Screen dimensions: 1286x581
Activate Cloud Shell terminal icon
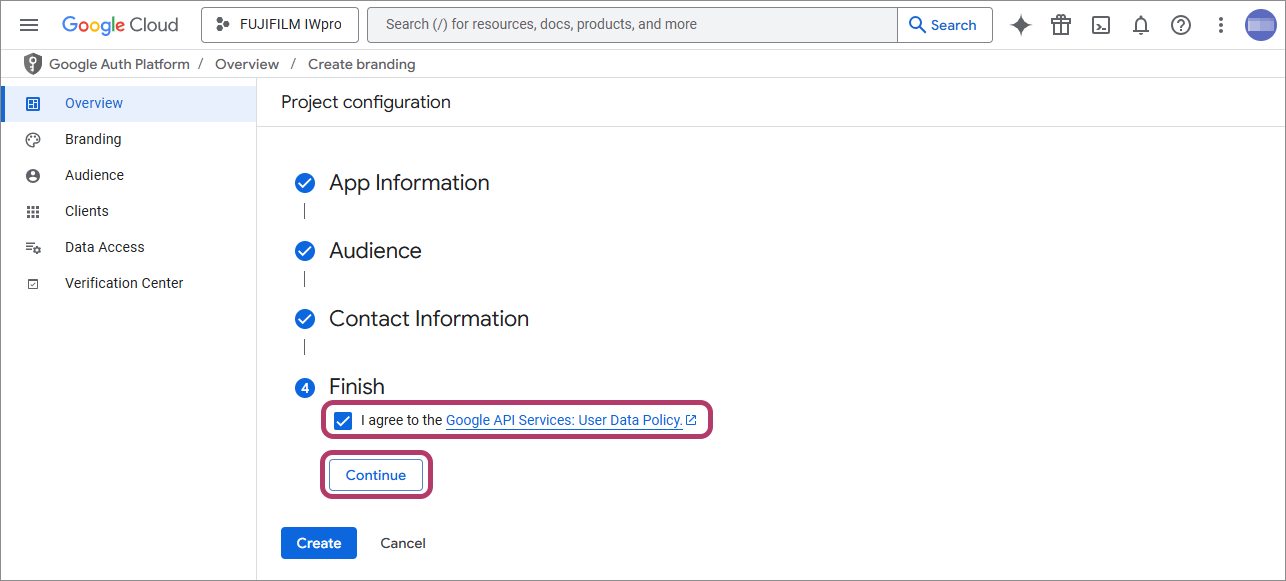pos(1101,25)
